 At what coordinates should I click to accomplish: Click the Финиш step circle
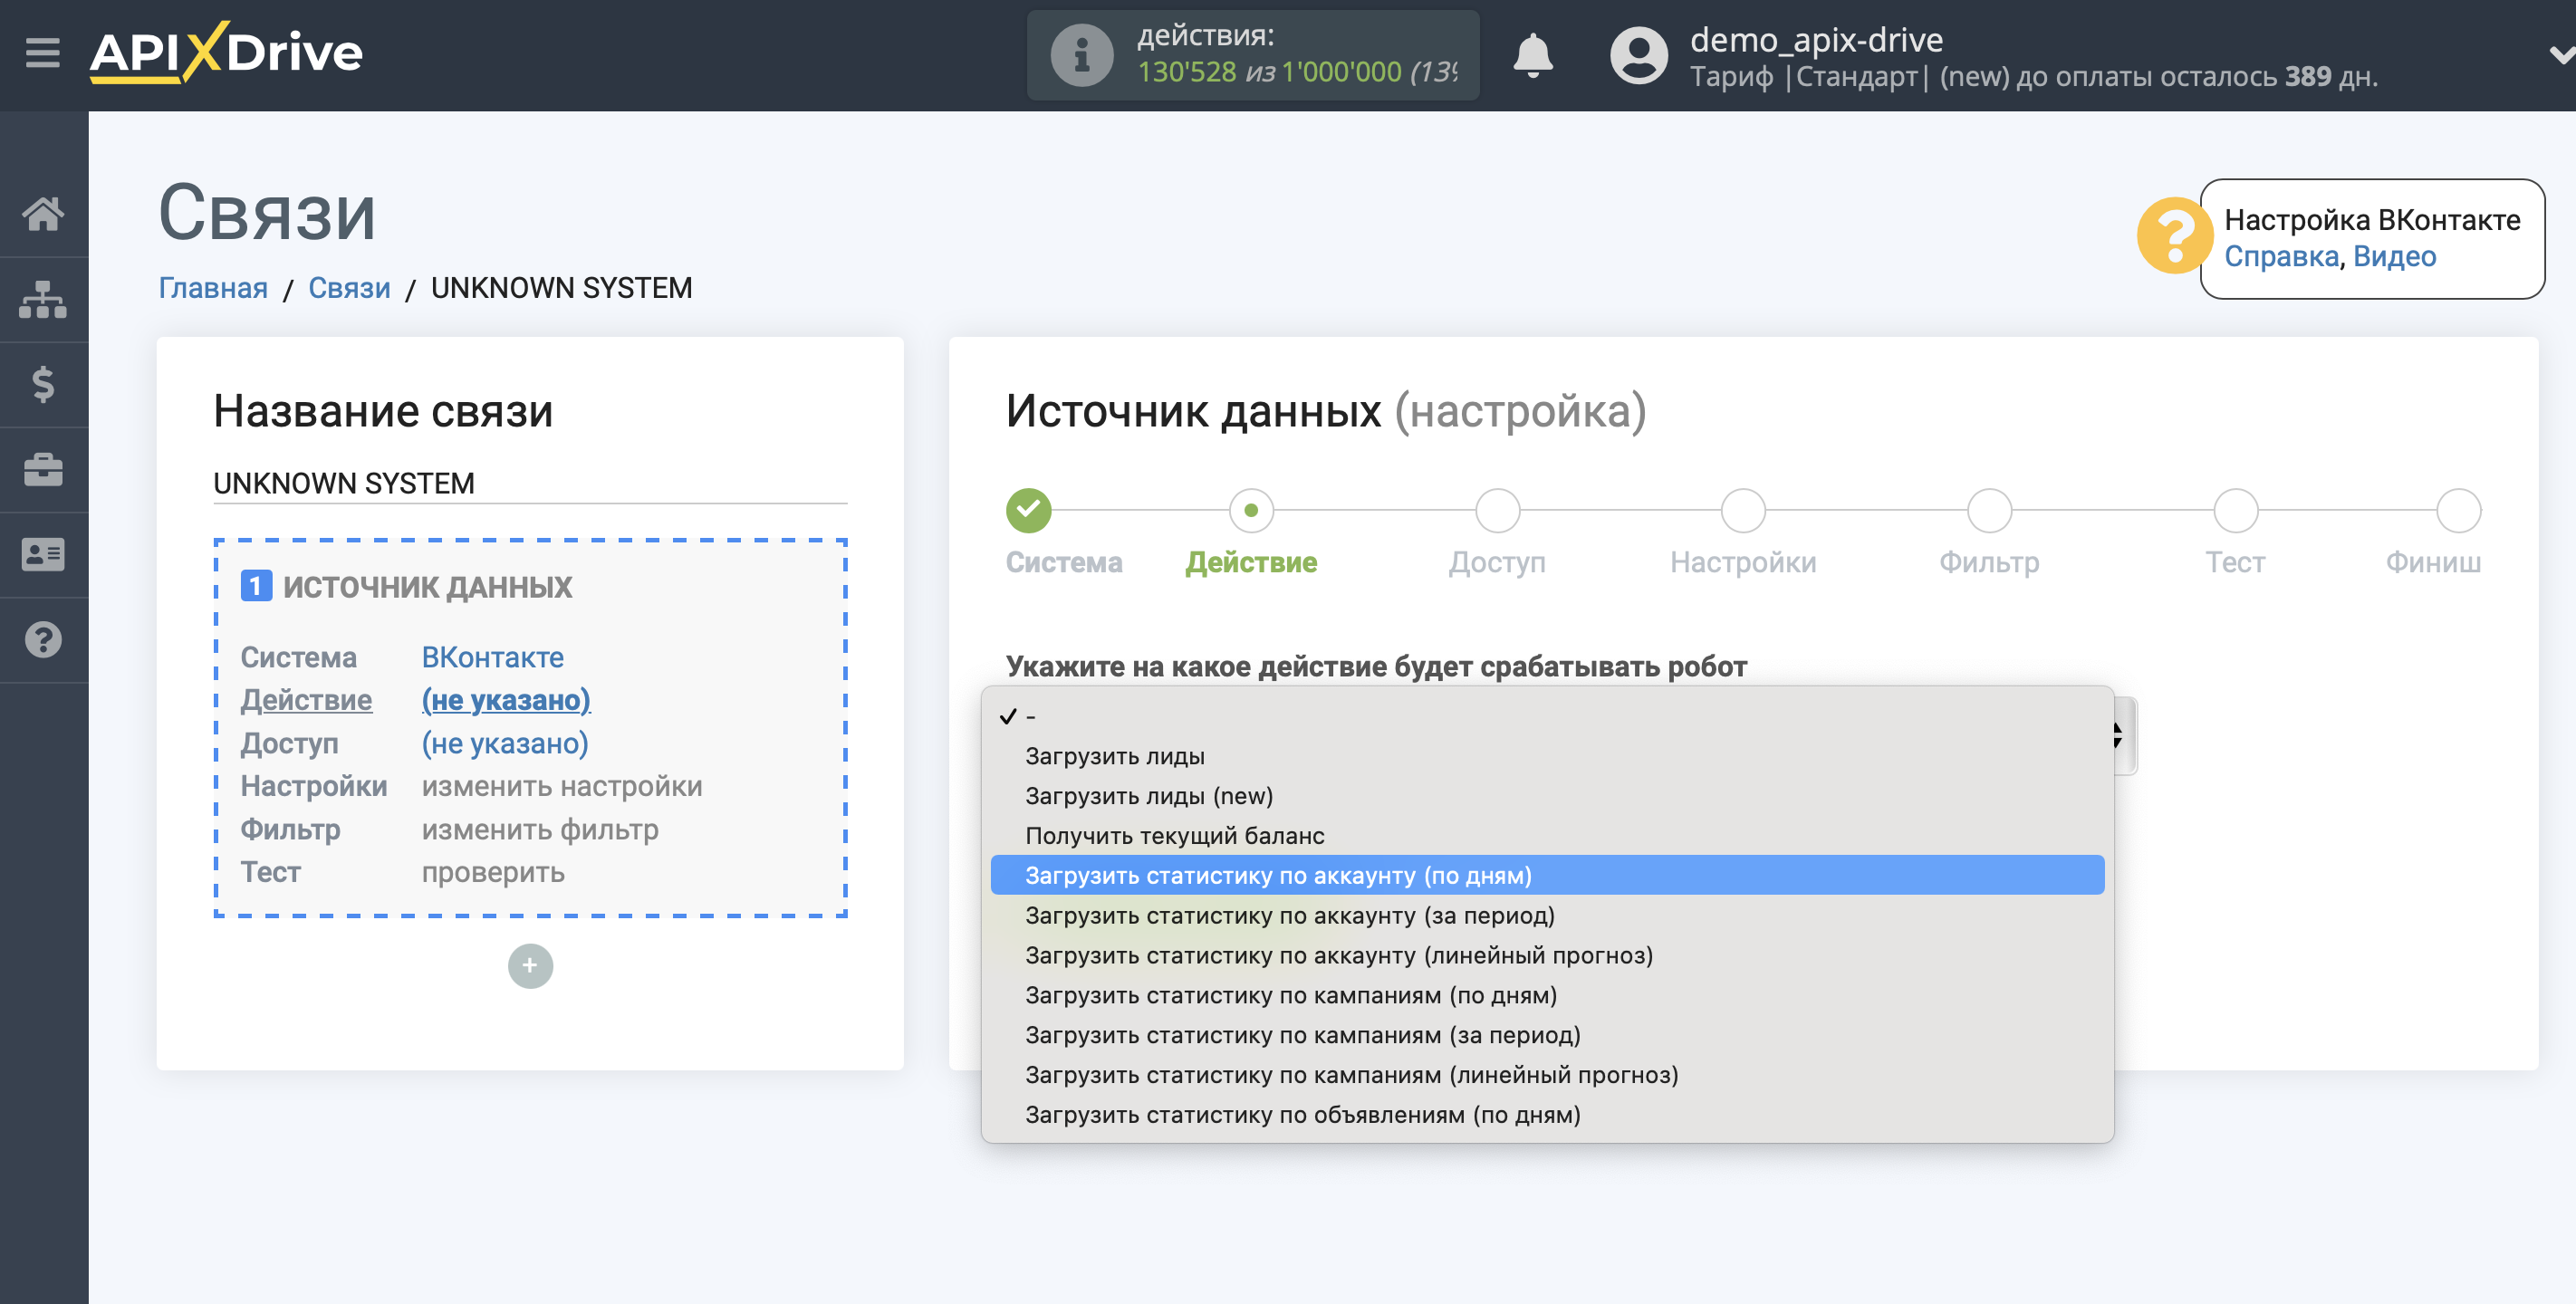(x=2458, y=511)
